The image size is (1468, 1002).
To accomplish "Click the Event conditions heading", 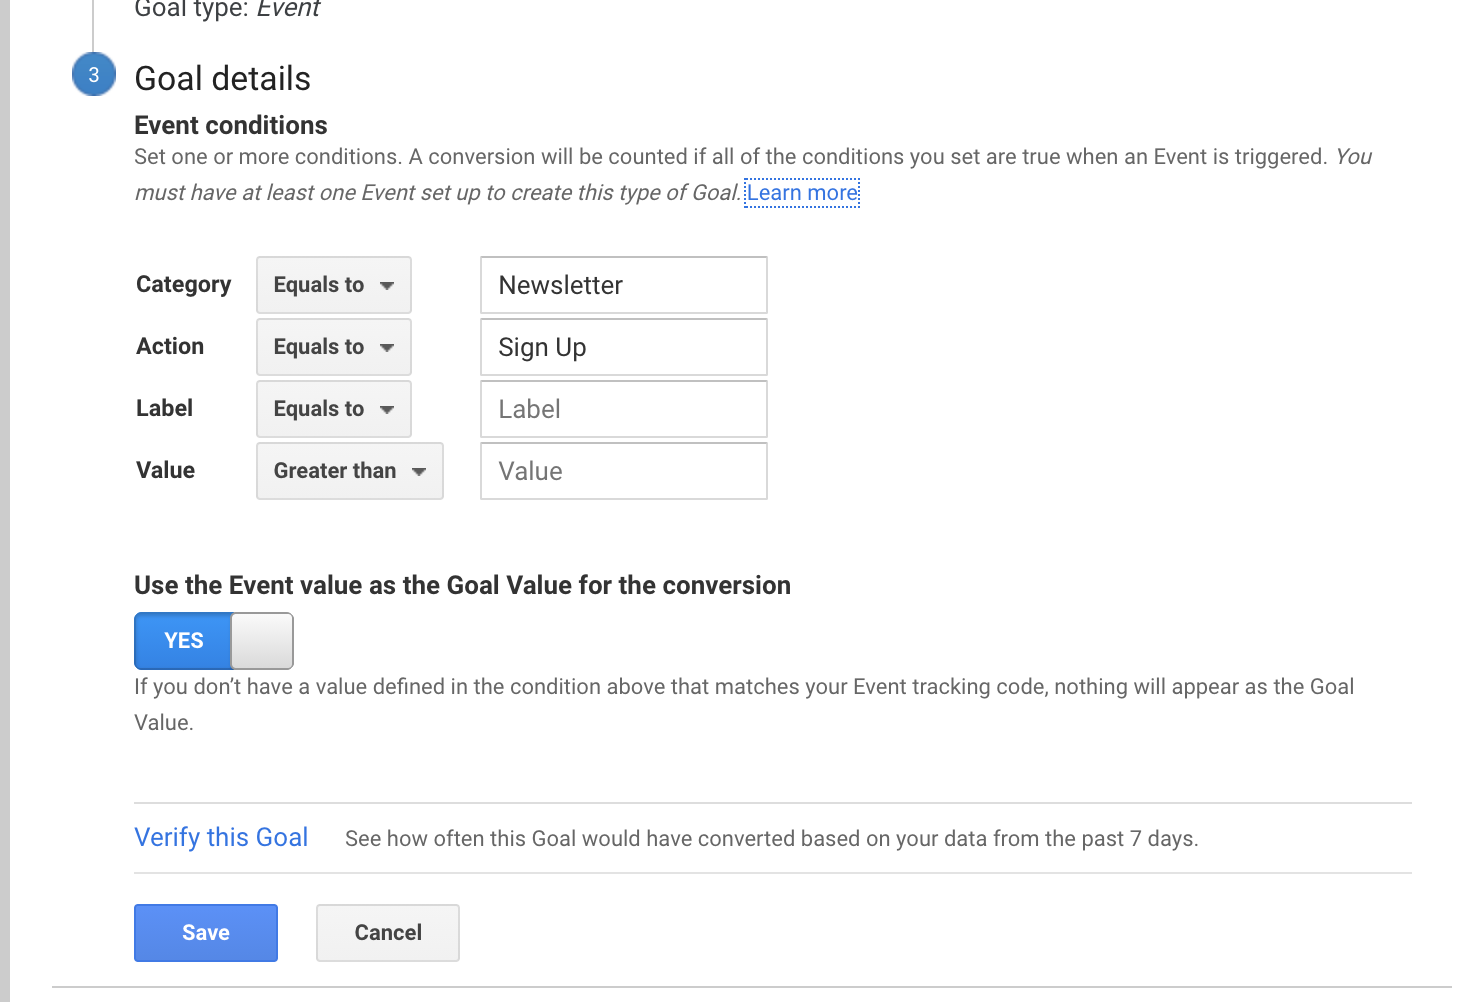I will 230,125.
